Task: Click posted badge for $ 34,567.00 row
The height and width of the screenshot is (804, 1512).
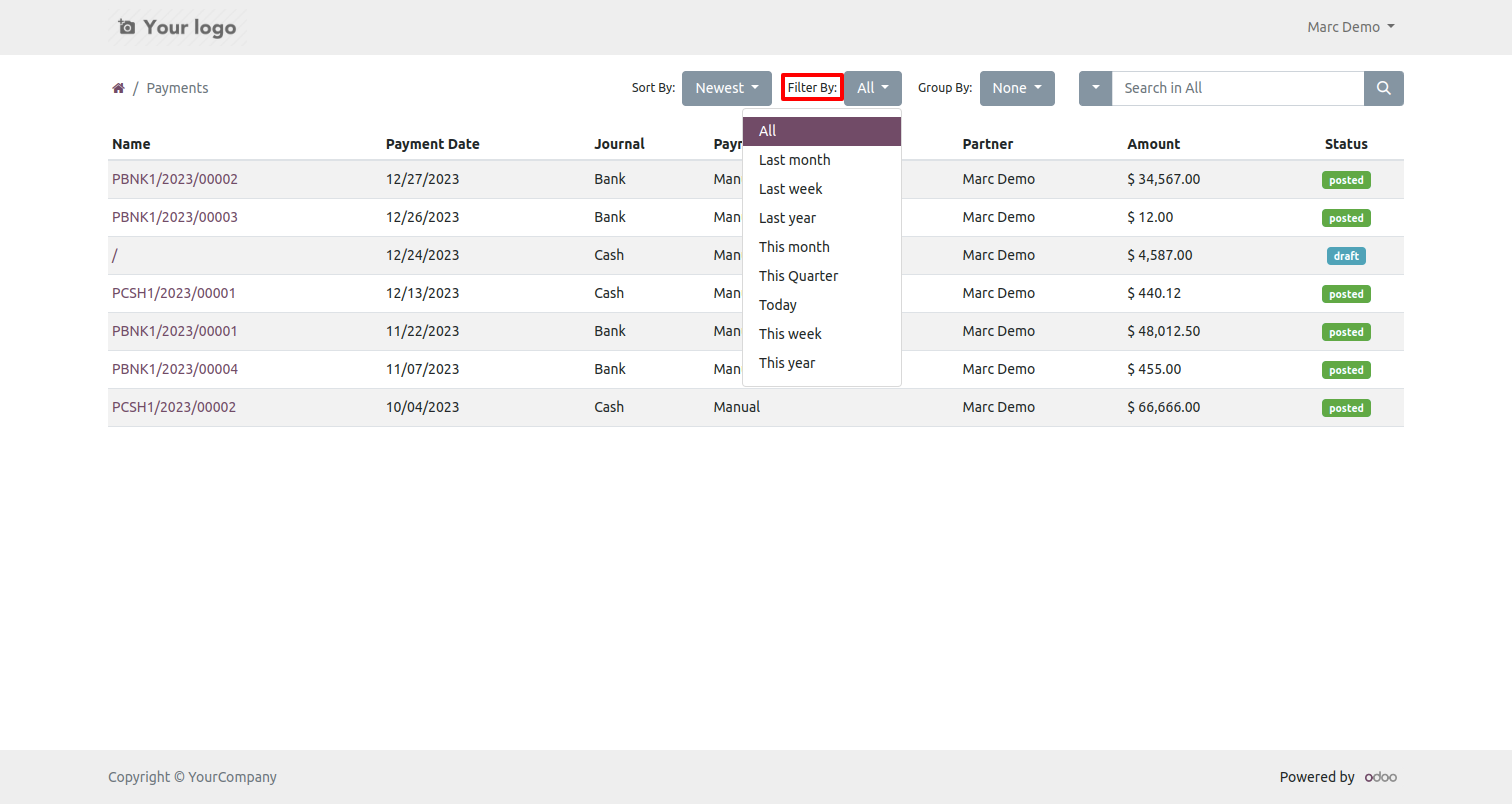Action: tap(1346, 180)
